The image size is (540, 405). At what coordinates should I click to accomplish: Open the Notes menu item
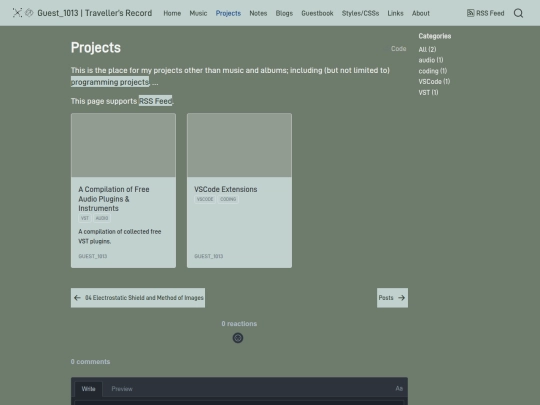point(258,13)
